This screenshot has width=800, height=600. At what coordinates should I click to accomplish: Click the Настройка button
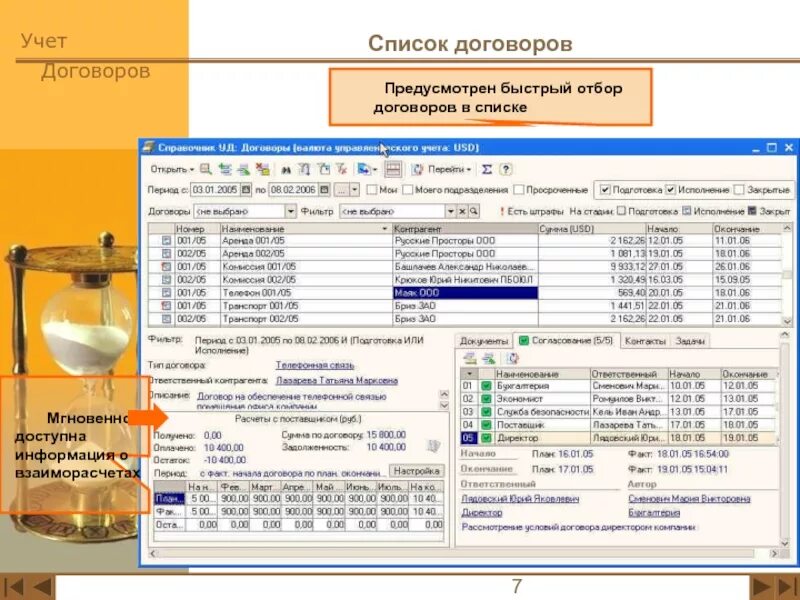click(417, 470)
